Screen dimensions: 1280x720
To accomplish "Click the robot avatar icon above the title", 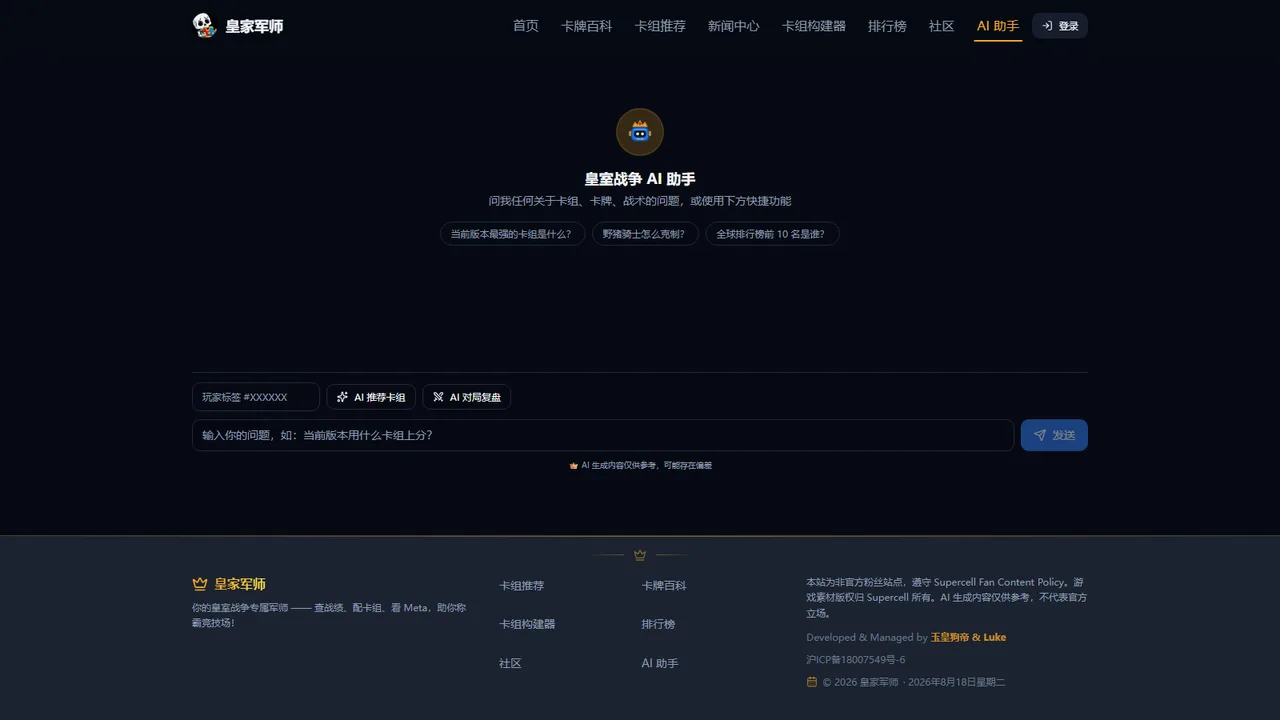I will 640,132.
